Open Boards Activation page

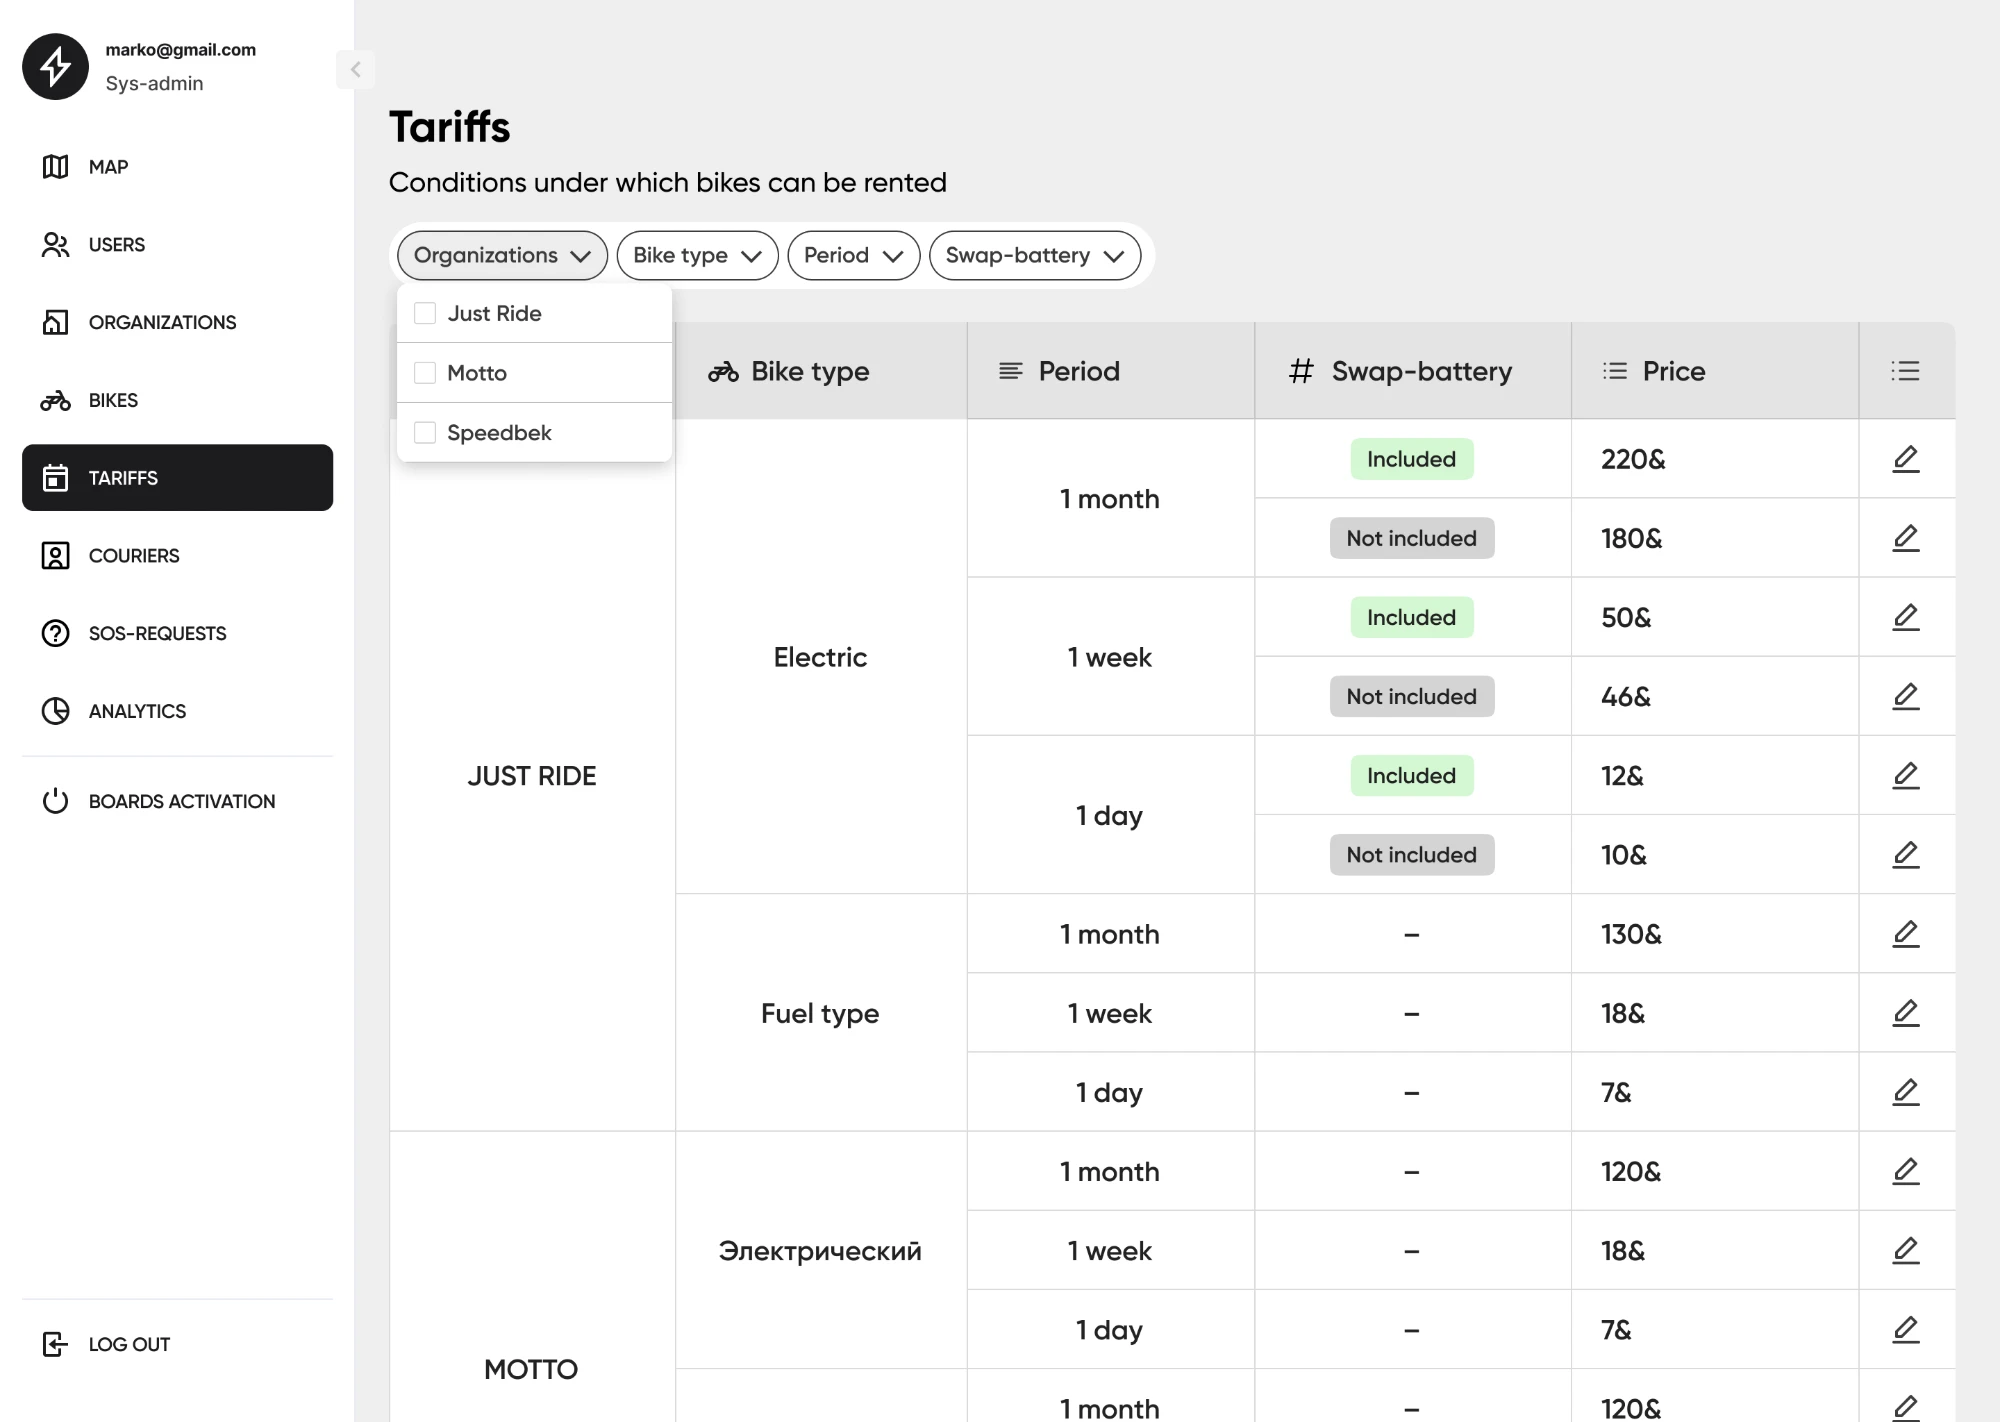(177, 801)
